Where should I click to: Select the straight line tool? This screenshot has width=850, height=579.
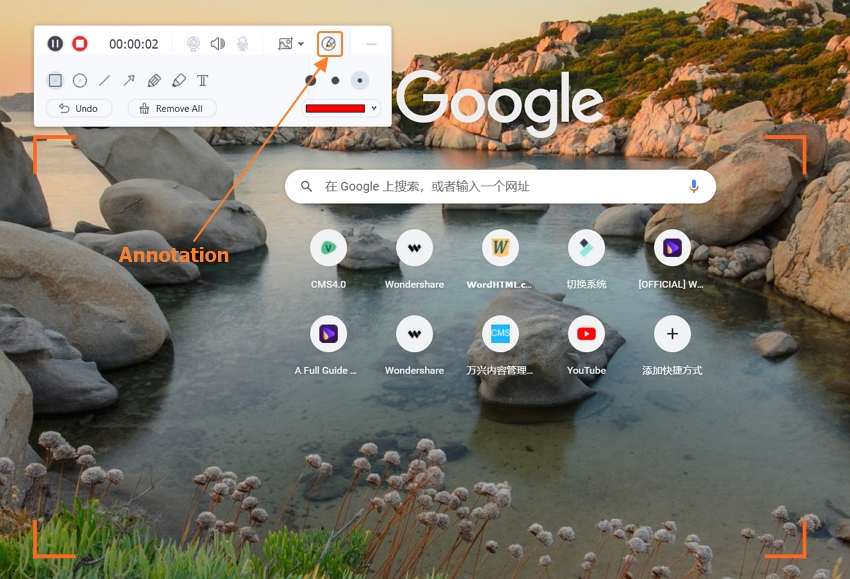click(104, 81)
